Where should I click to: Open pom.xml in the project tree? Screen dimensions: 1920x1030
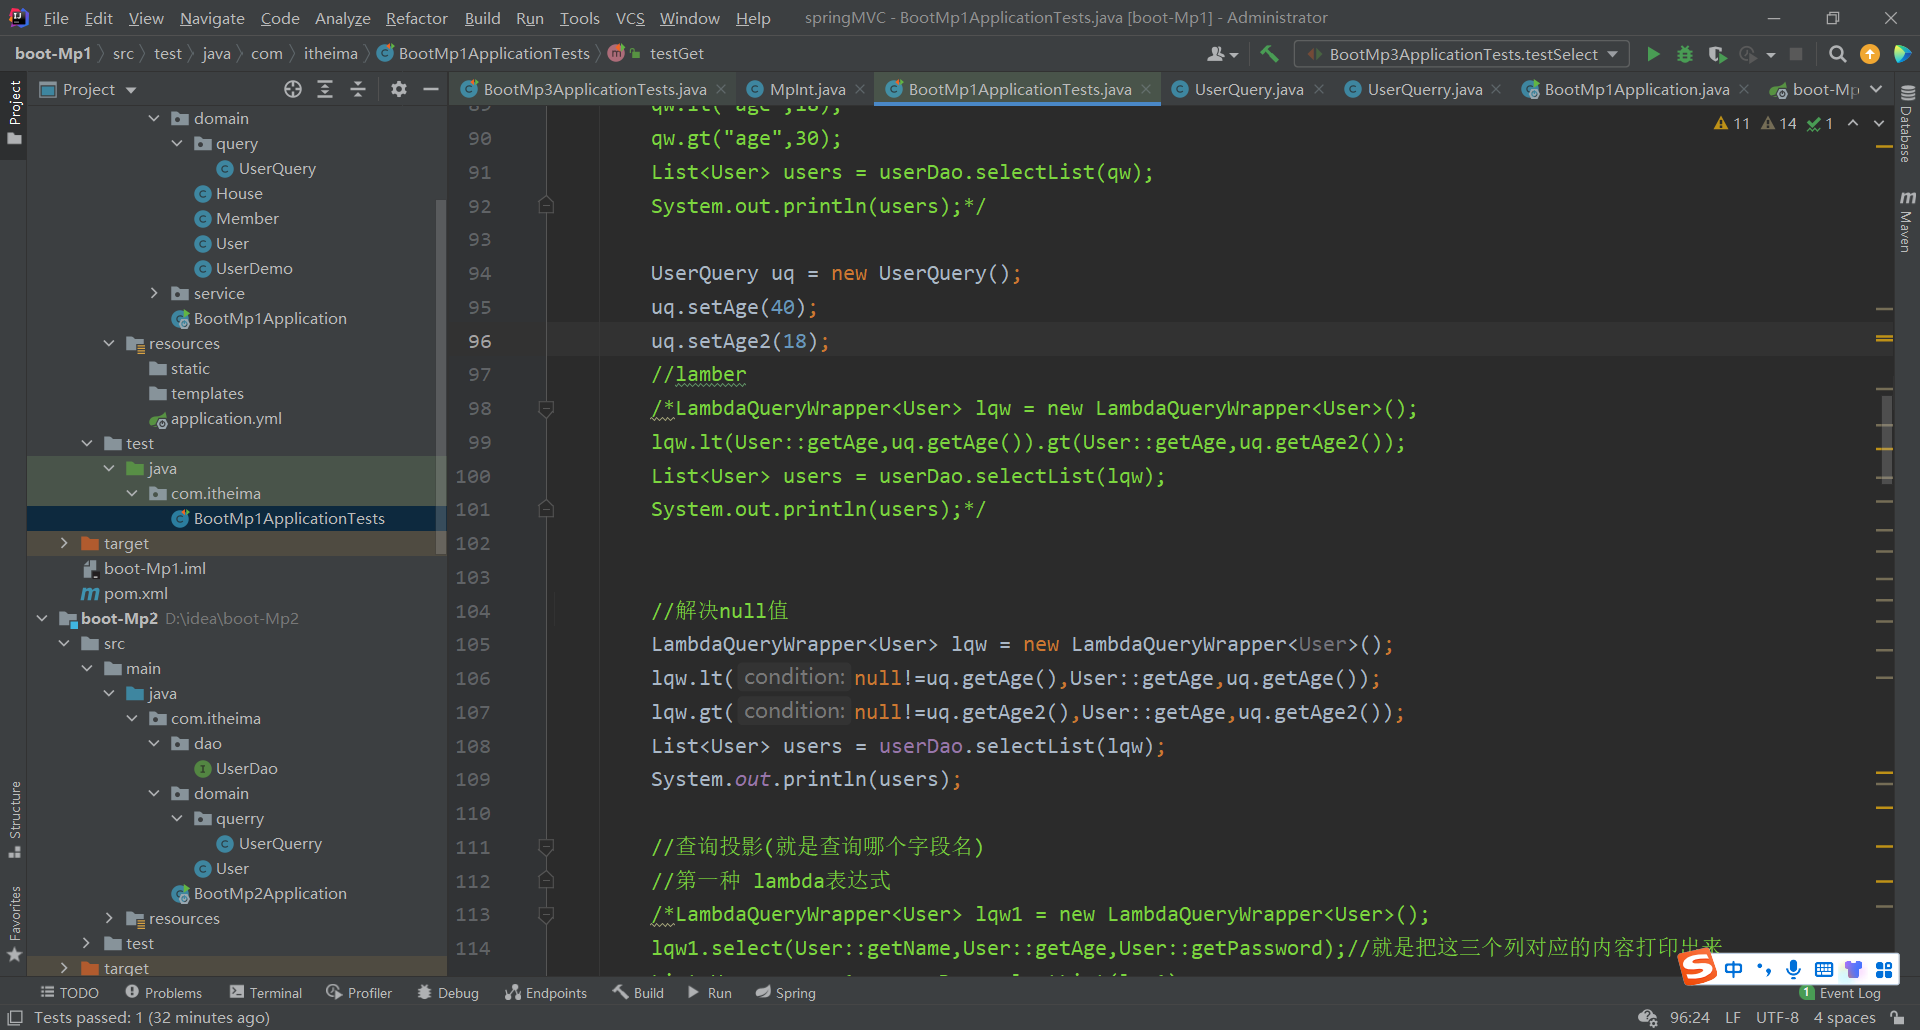click(x=136, y=593)
